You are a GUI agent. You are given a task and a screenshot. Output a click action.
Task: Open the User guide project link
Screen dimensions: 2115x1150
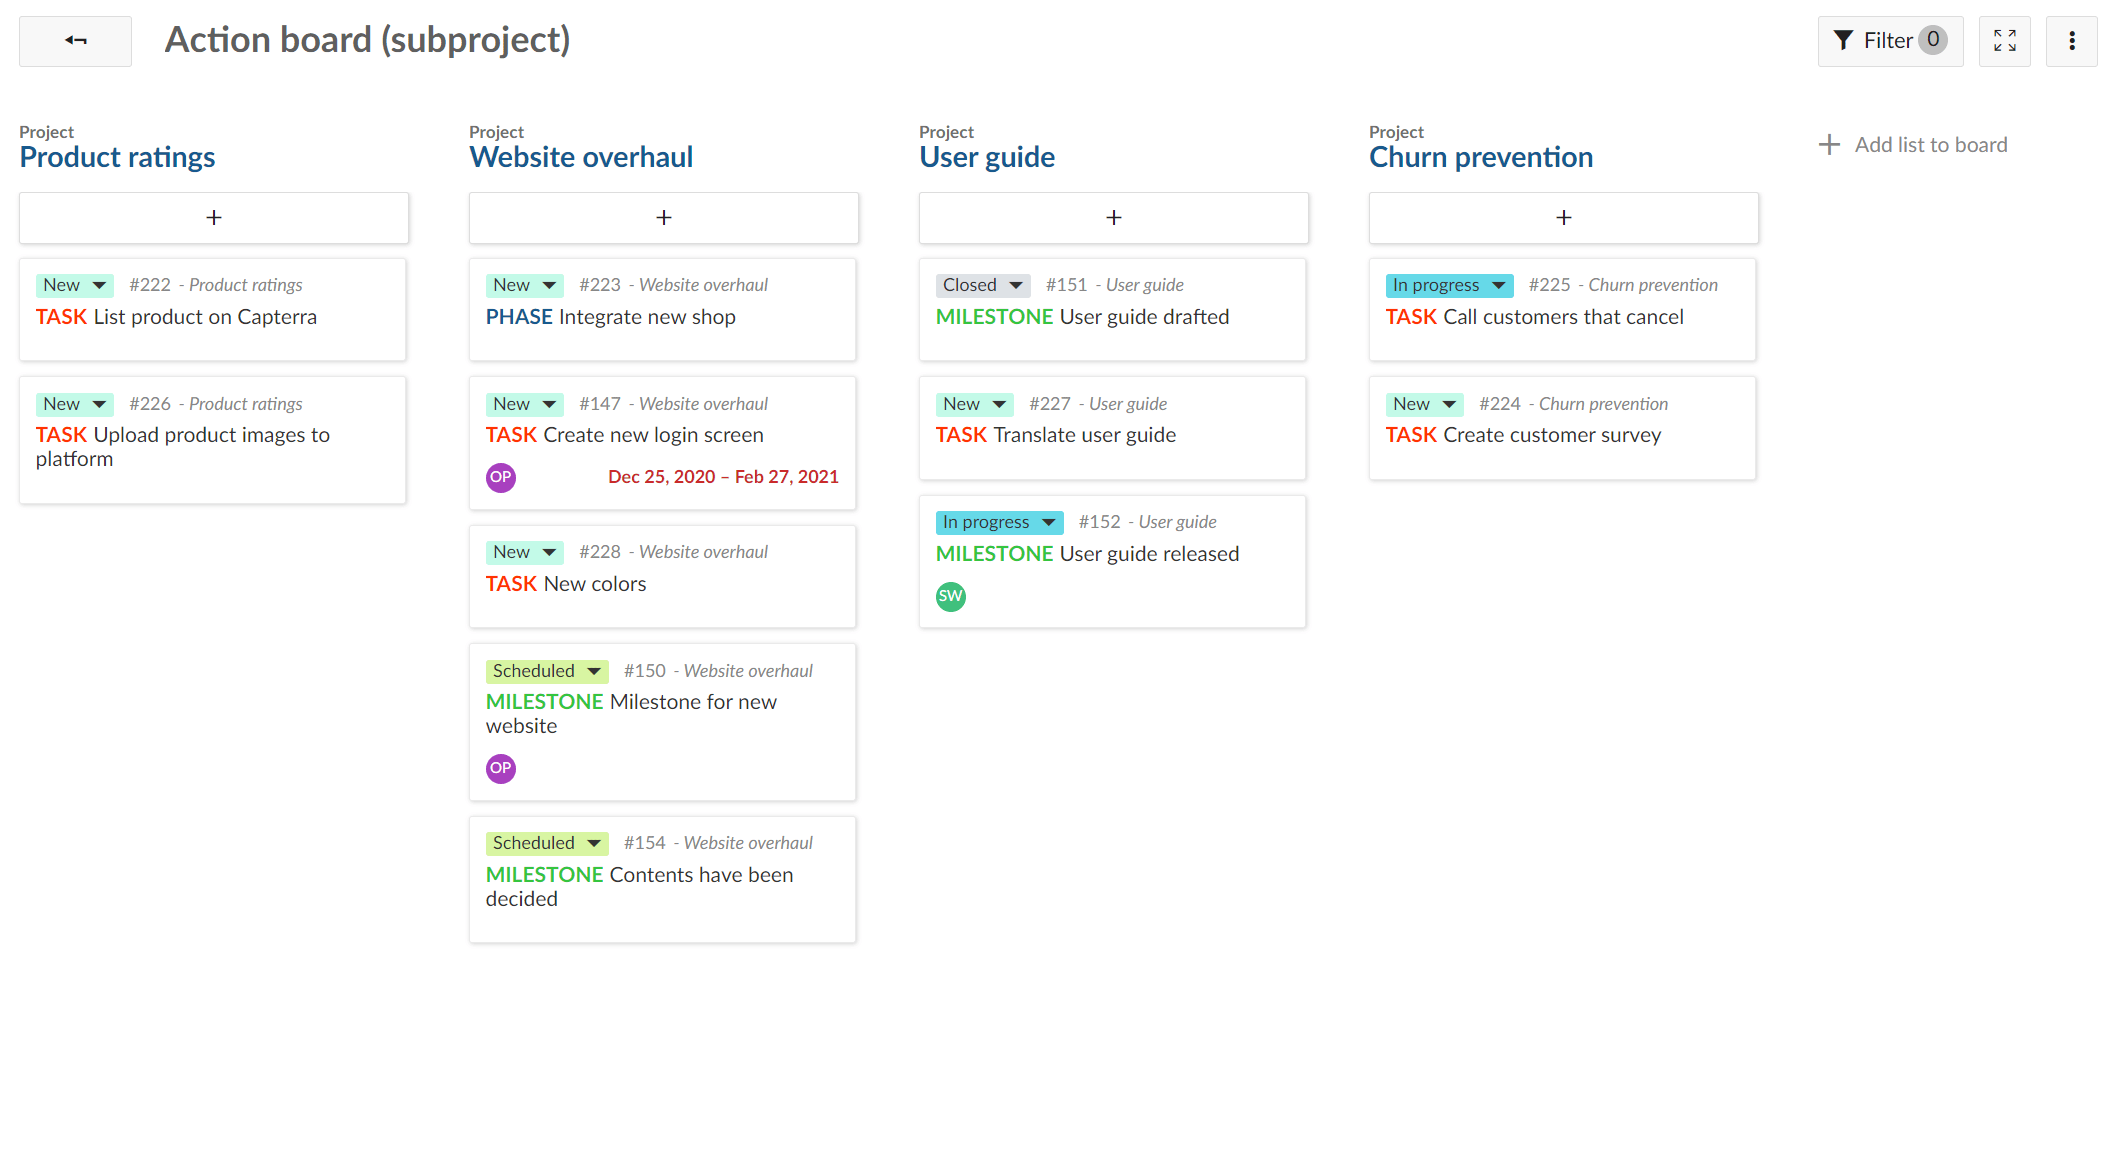987,156
